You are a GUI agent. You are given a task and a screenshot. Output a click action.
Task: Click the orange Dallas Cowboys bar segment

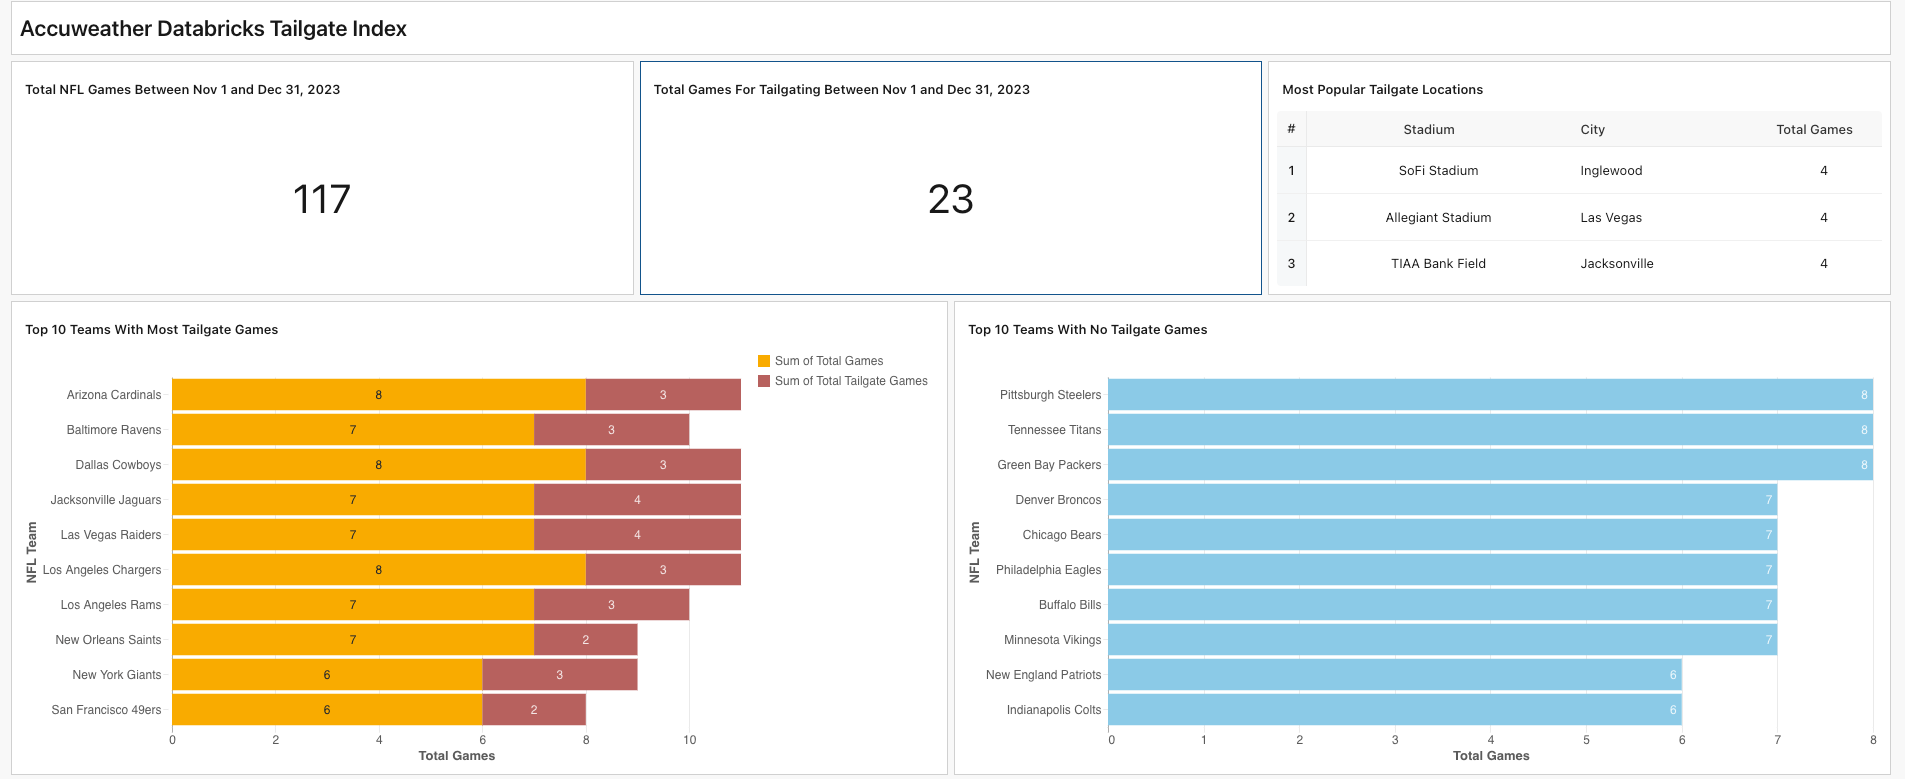pos(379,465)
